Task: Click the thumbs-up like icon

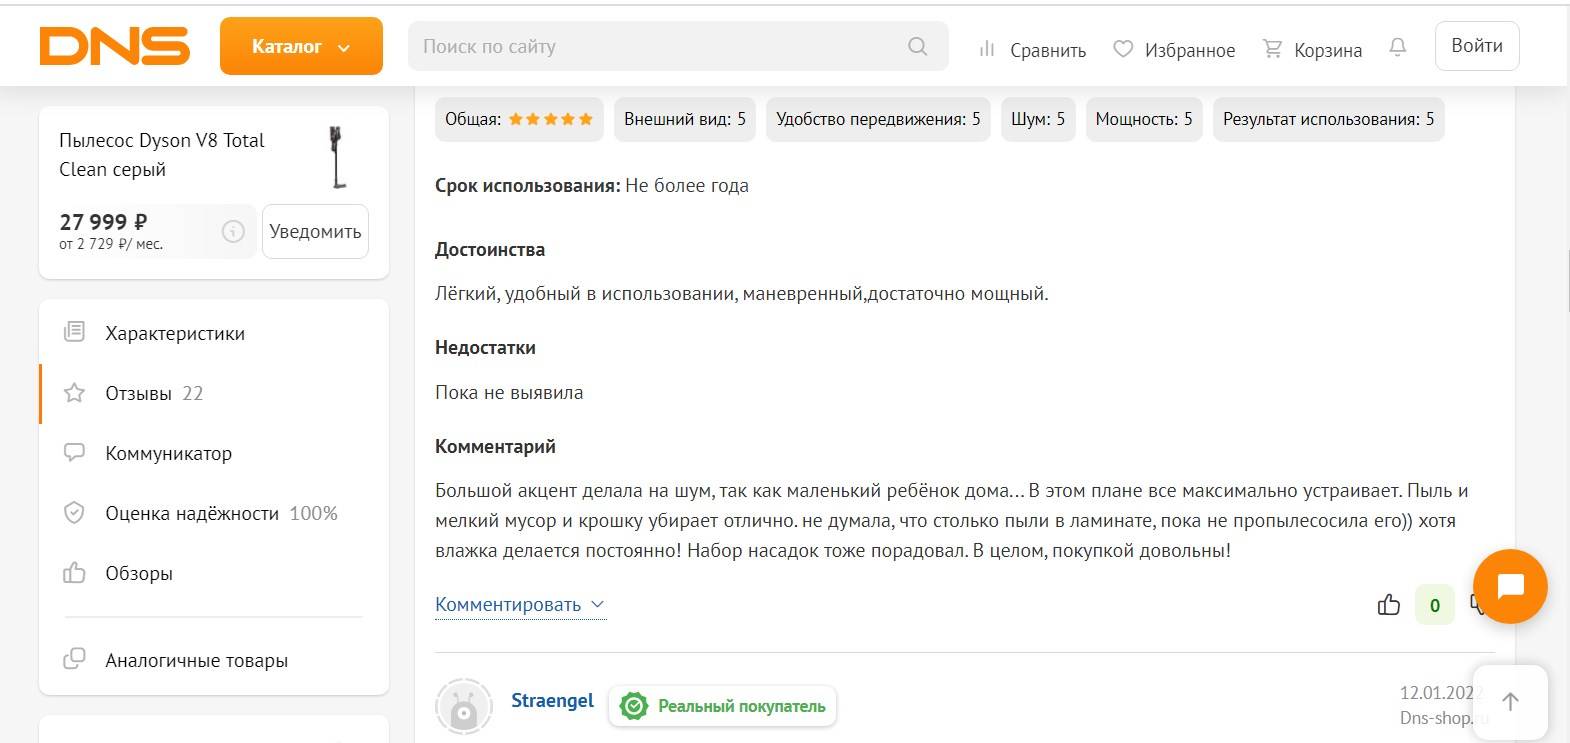Action: coord(1389,604)
